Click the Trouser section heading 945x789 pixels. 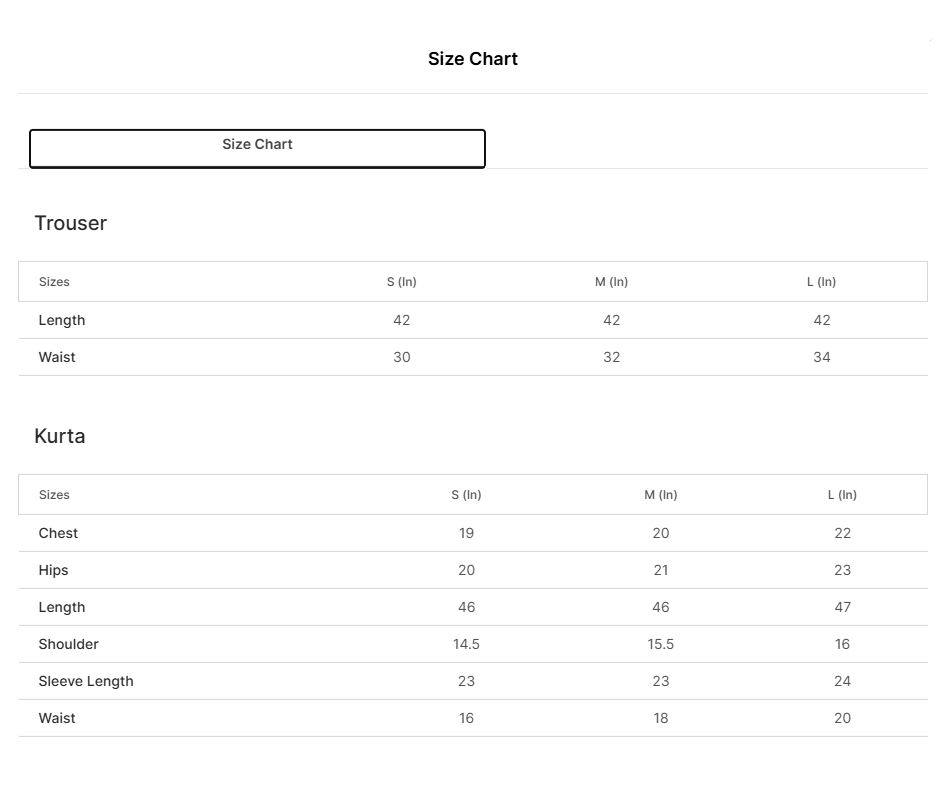click(x=70, y=223)
